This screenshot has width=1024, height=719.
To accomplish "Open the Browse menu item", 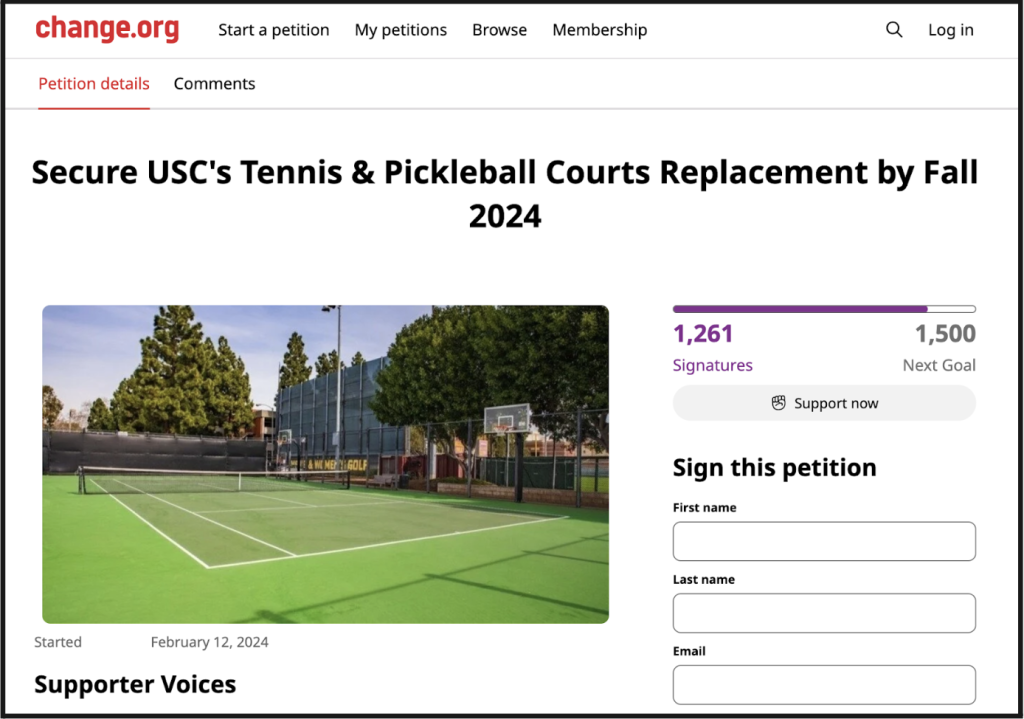I will point(500,30).
